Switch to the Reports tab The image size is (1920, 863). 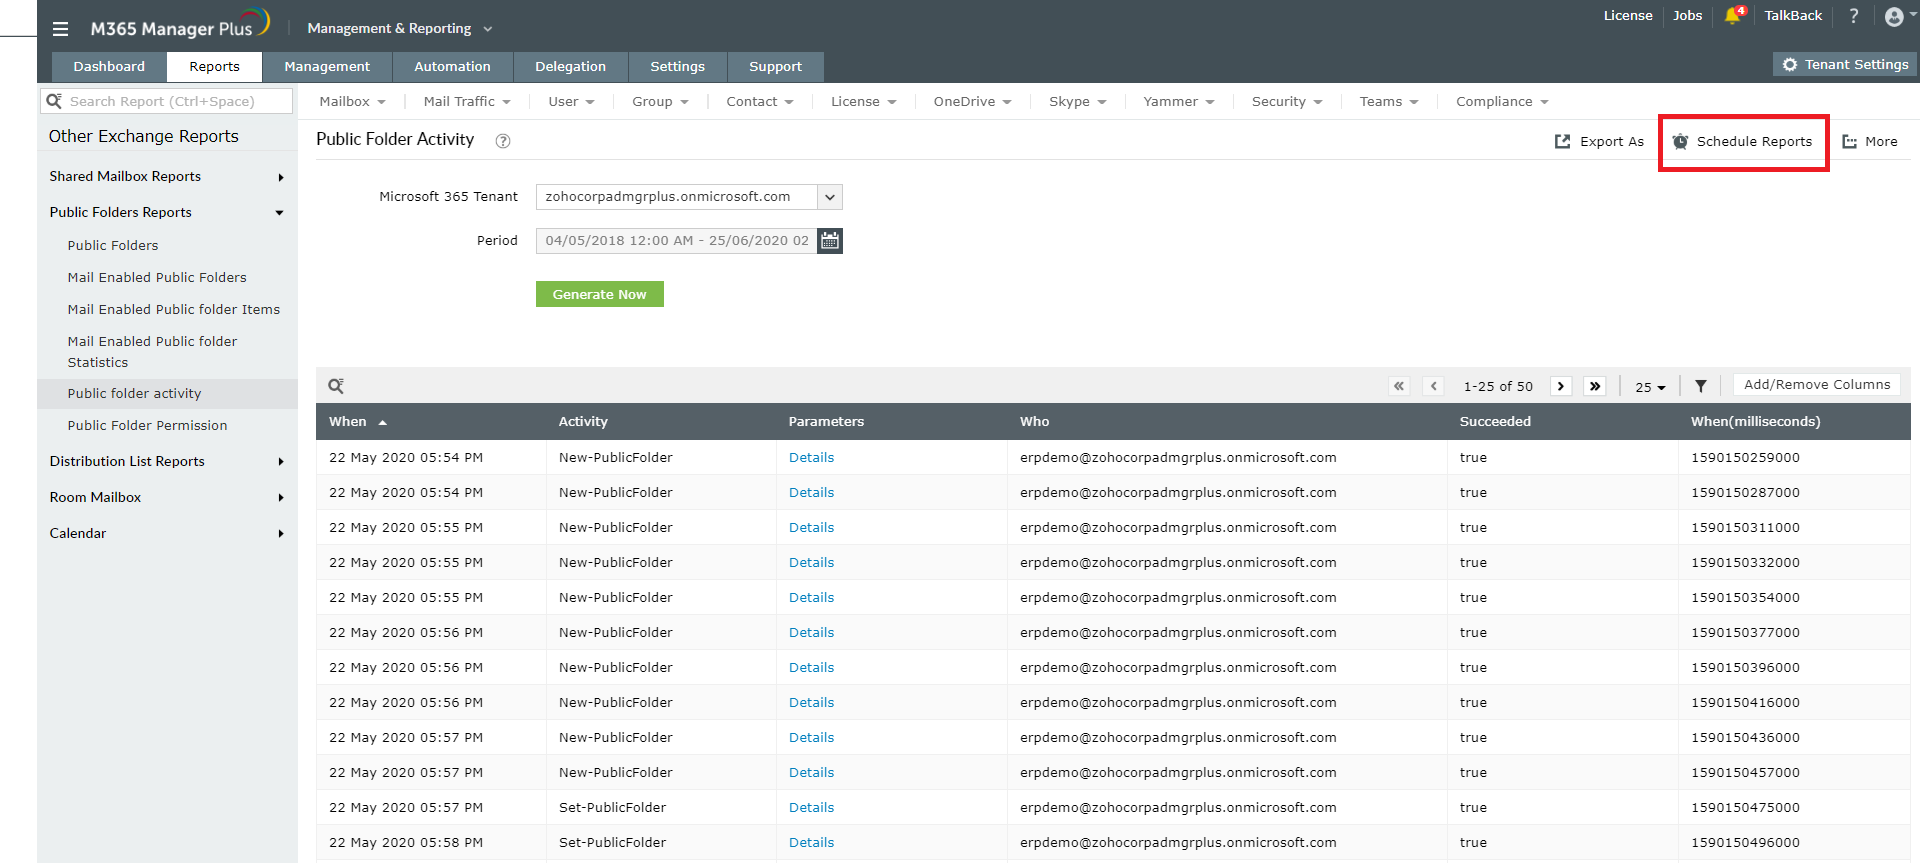tap(214, 67)
